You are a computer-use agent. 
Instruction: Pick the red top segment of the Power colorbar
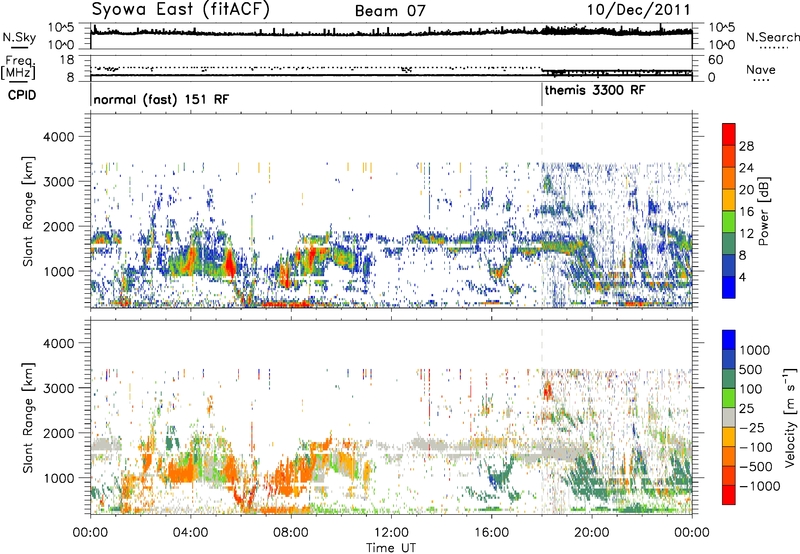click(729, 134)
